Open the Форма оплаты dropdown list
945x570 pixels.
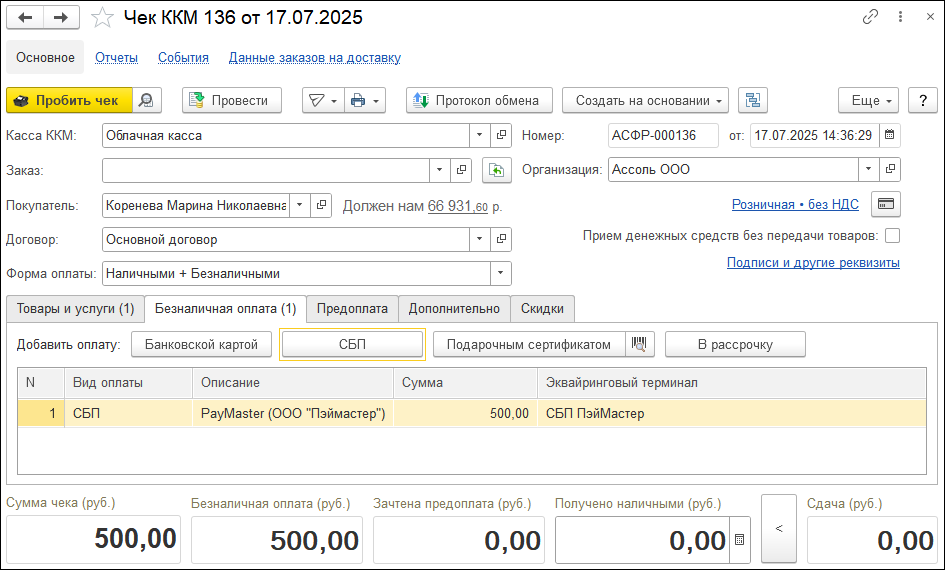(x=499, y=273)
